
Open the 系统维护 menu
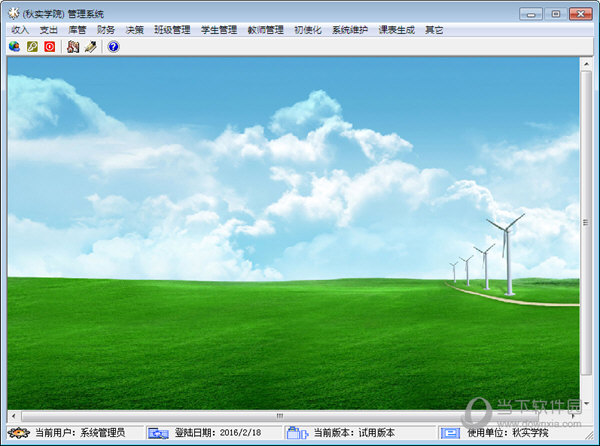point(350,30)
